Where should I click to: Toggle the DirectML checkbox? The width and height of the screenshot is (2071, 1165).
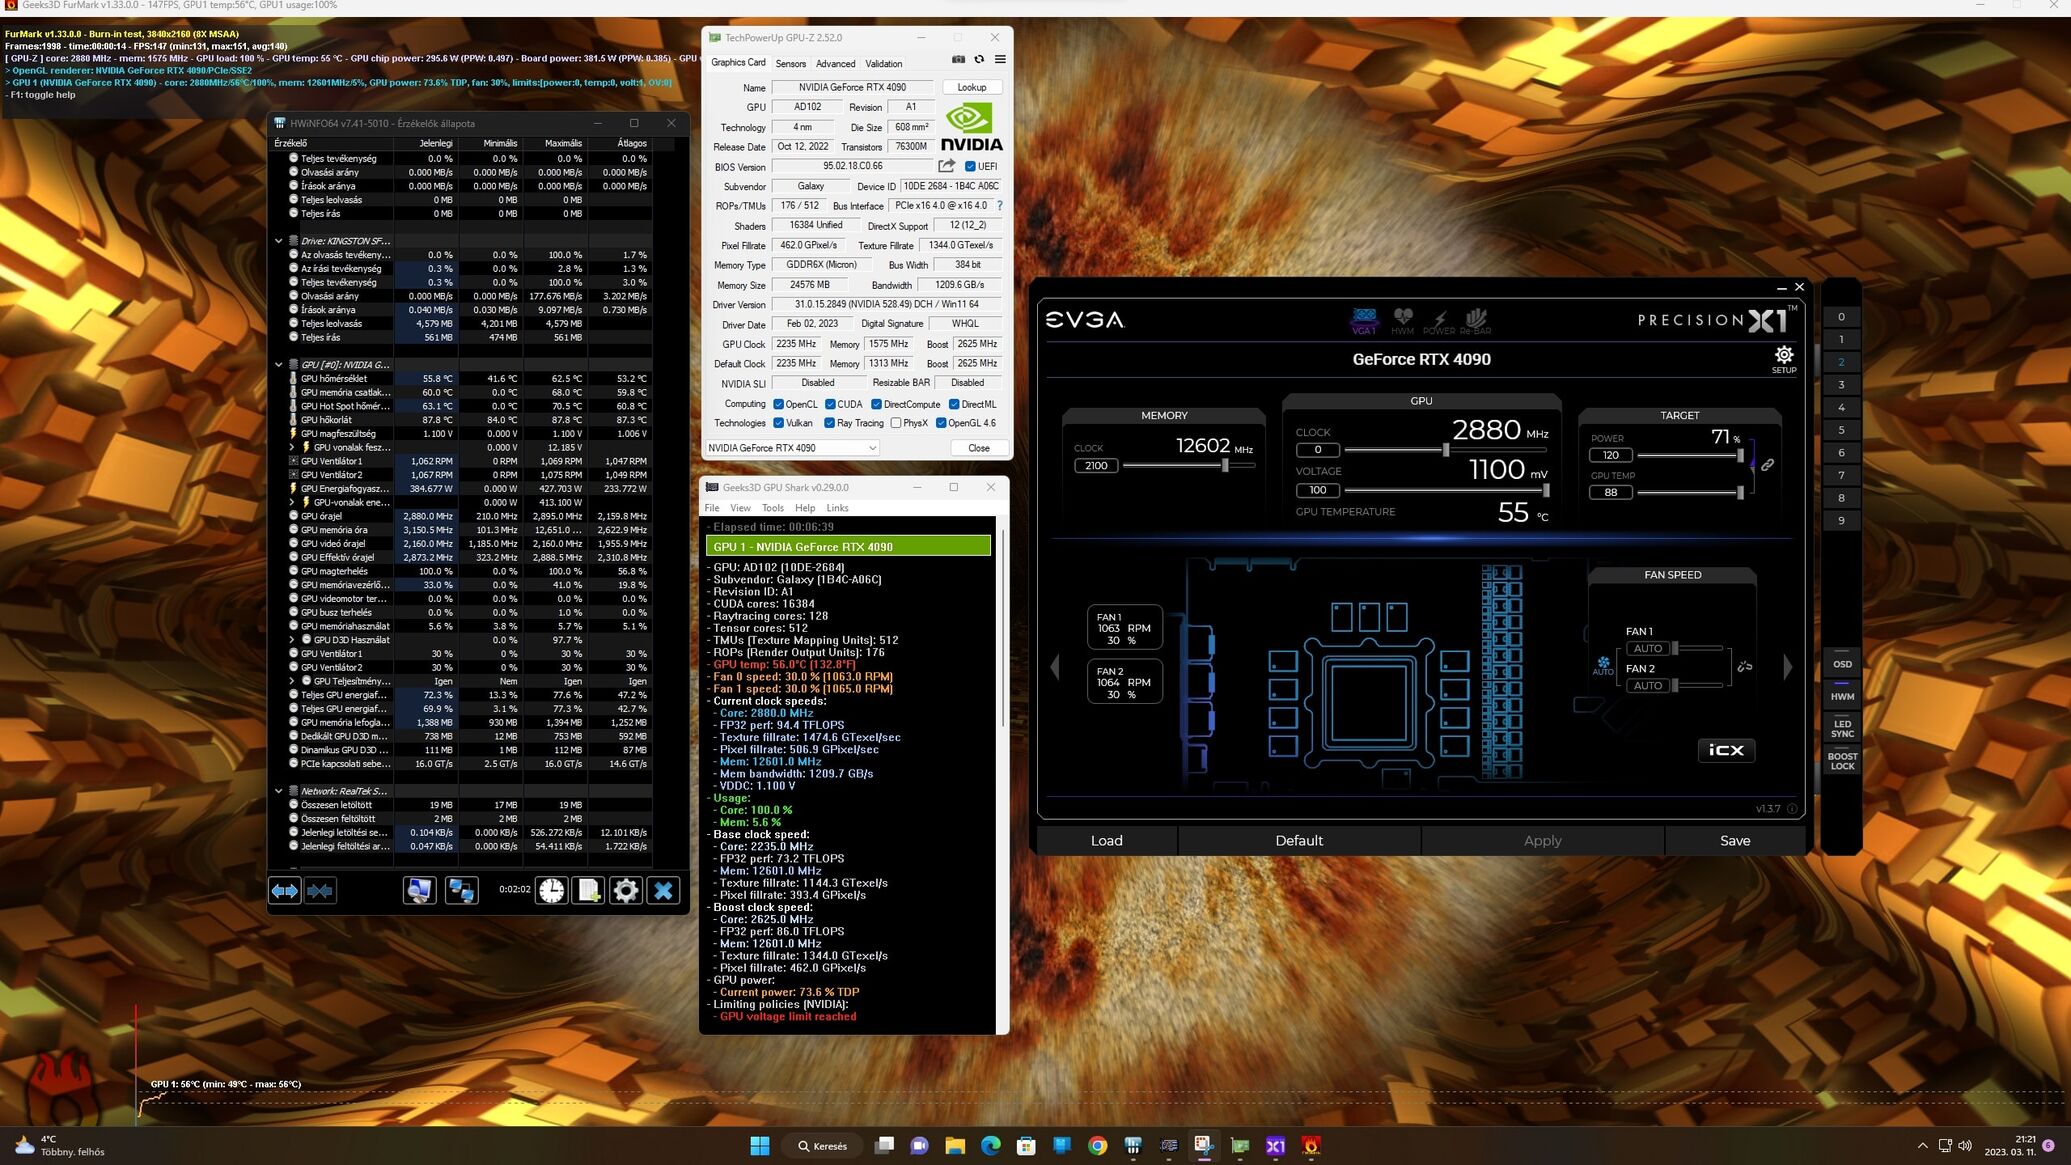click(954, 404)
